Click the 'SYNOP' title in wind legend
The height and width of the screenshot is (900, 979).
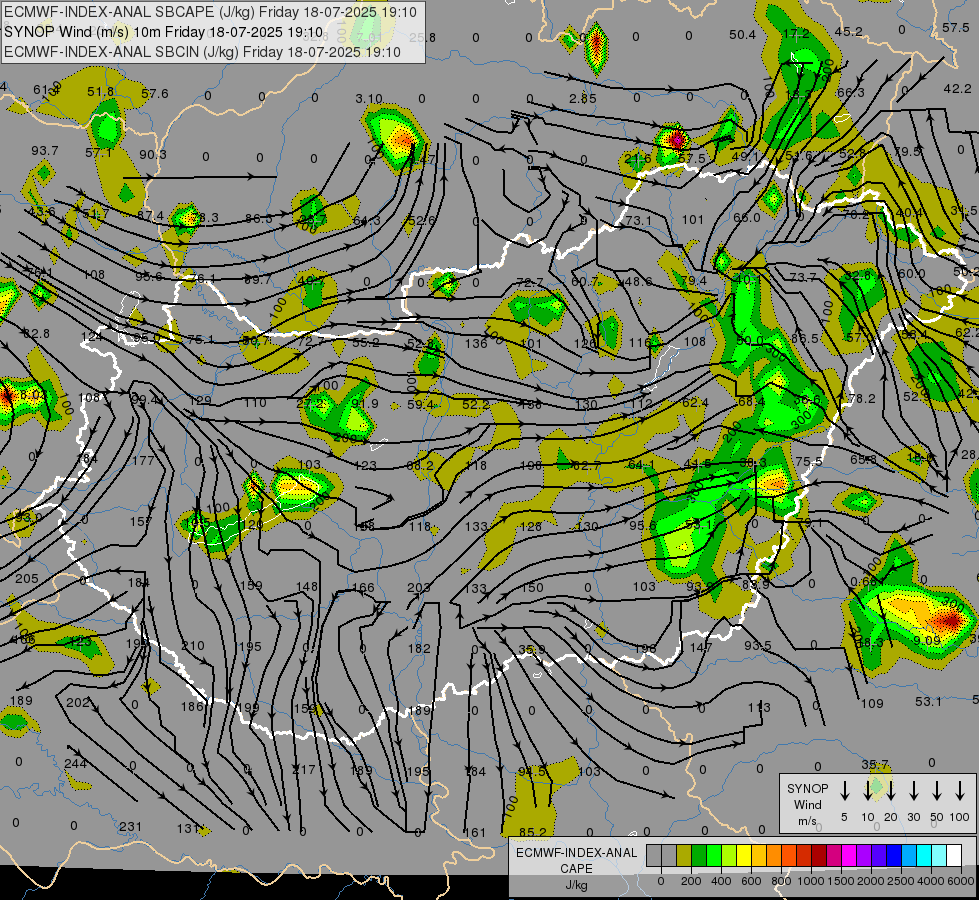tap(807, 788)
